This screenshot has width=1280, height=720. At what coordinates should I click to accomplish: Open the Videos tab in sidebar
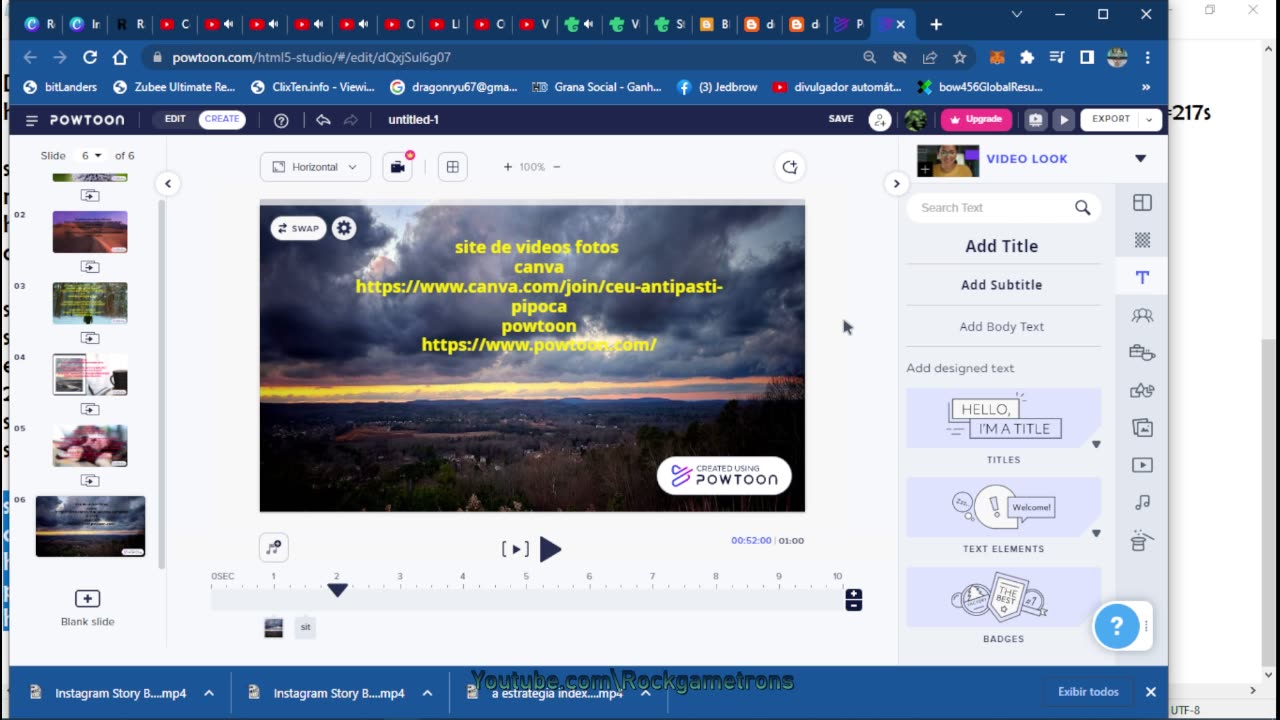coord(1142,465)
